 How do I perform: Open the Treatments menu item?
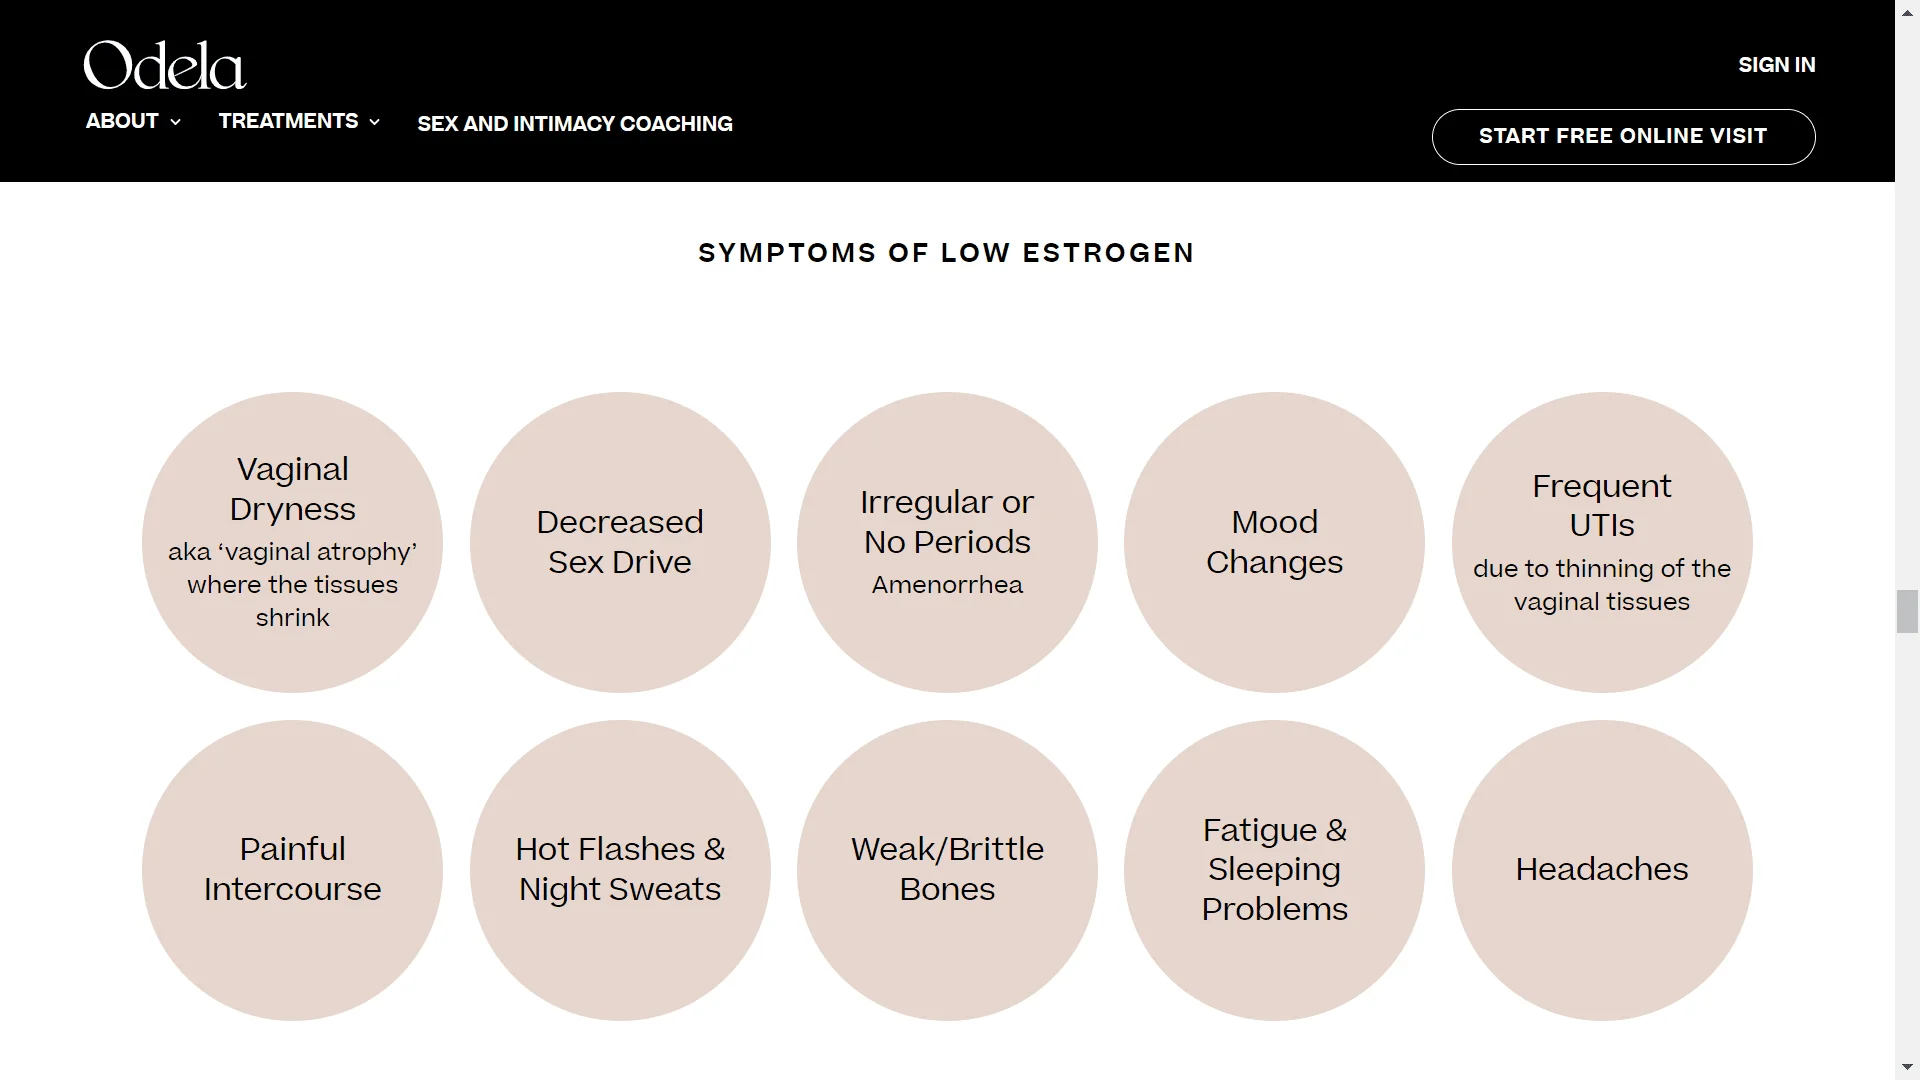[288, 121]
